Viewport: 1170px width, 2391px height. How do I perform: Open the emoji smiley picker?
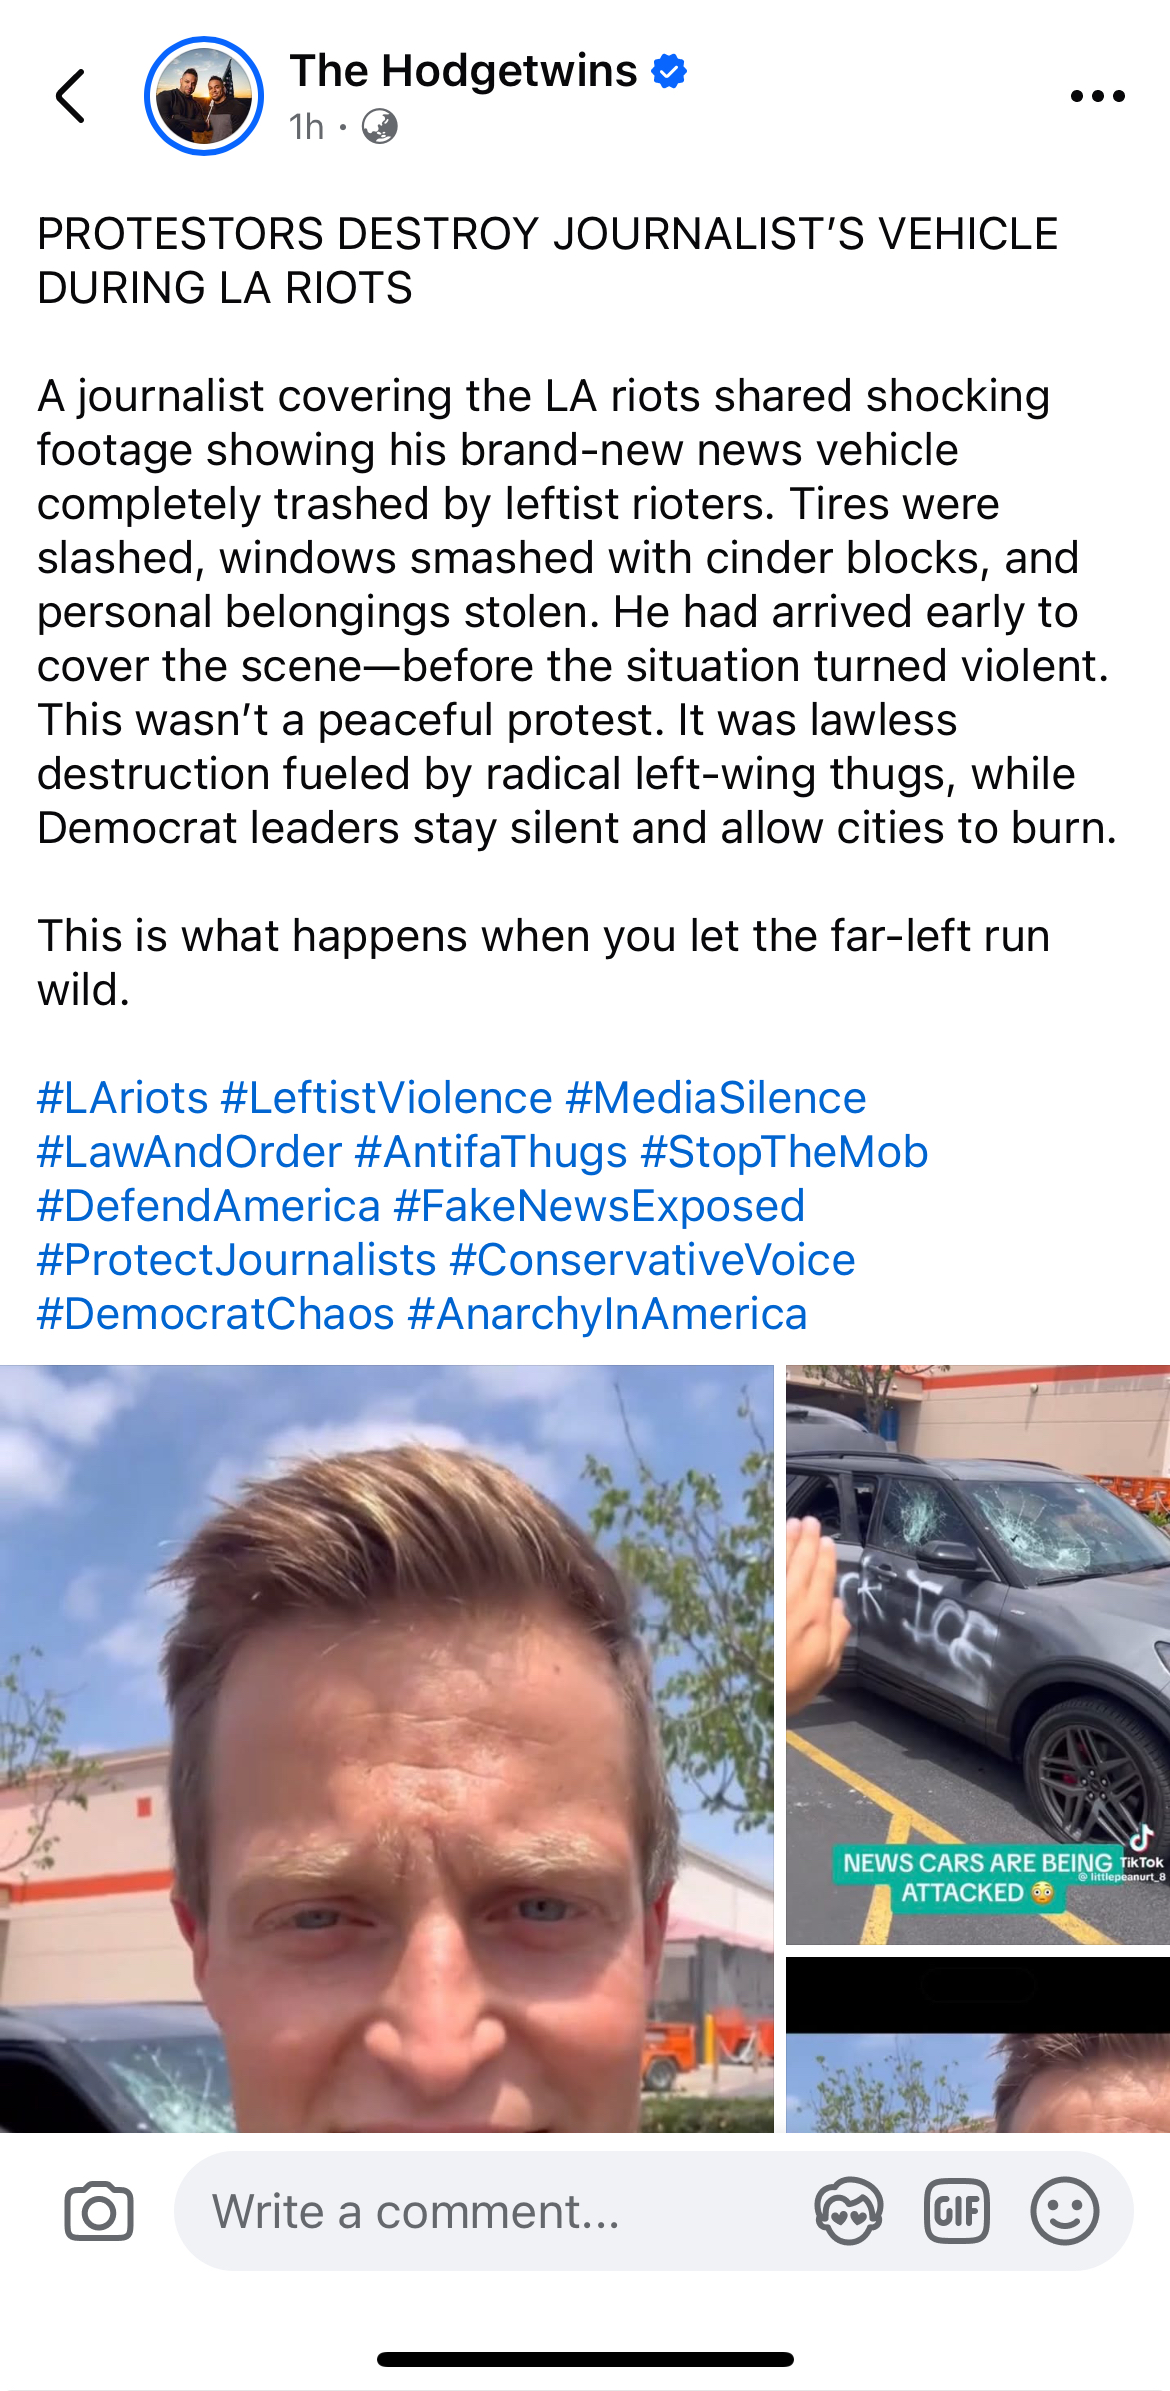[1064, 2211]
